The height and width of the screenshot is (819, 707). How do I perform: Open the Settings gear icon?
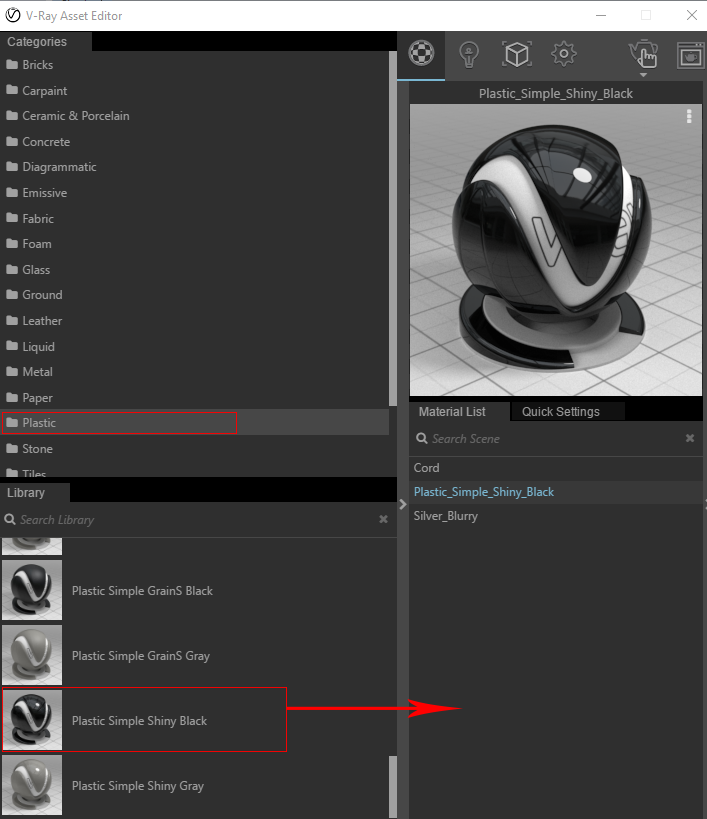563,53
